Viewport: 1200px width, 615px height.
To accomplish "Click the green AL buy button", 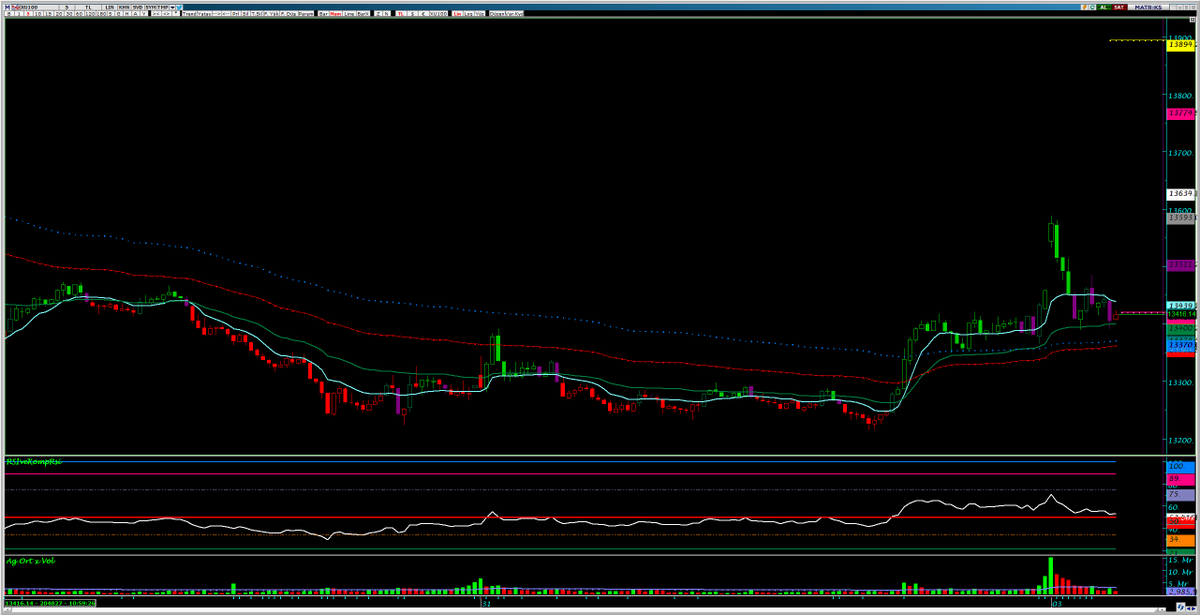I will coord(1104,7).
